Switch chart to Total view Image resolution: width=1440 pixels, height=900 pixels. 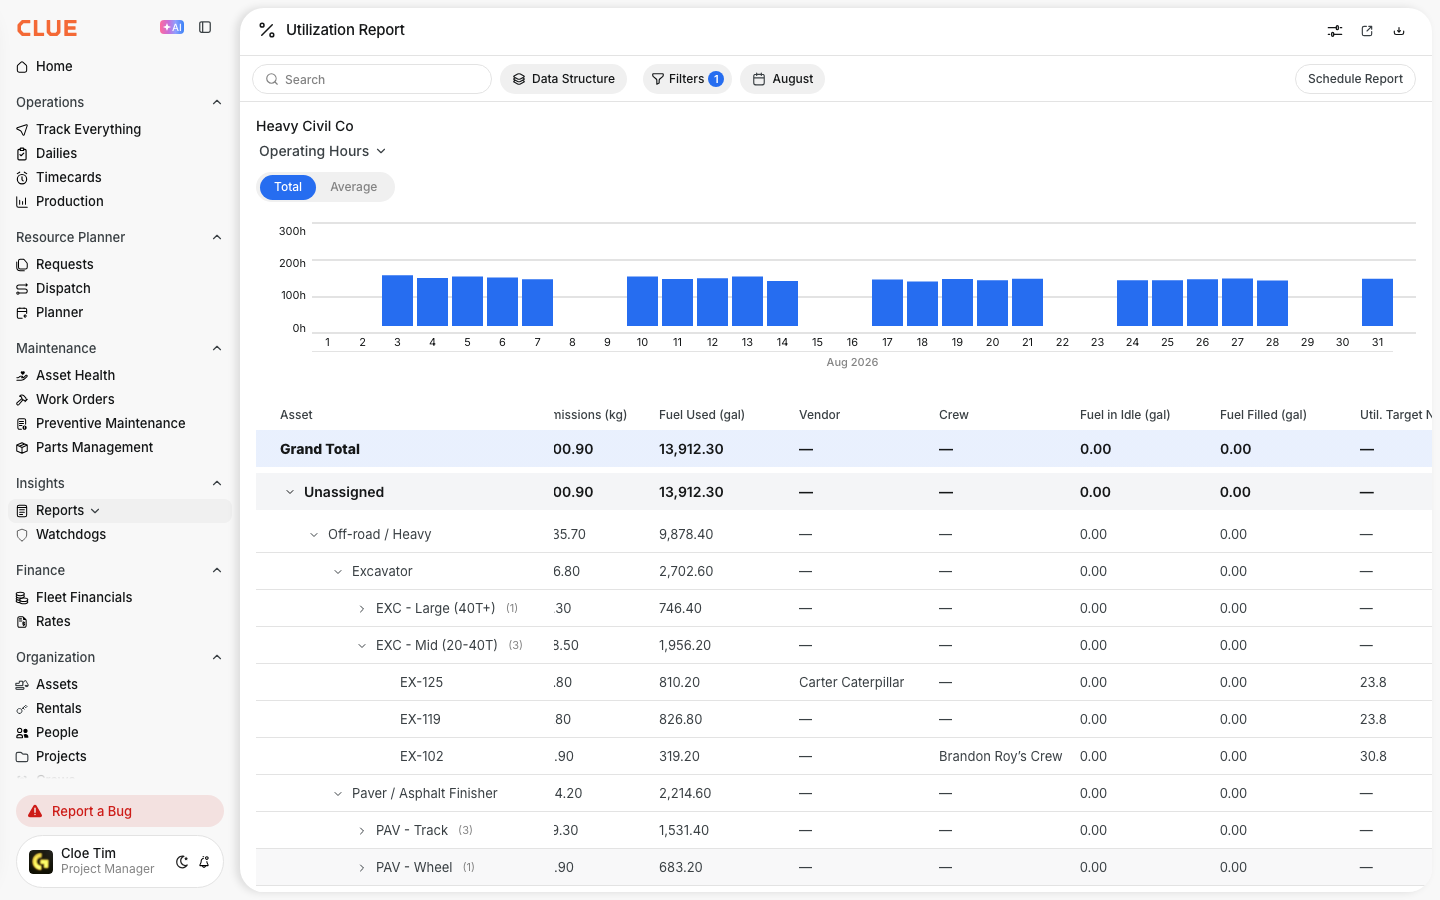coord(288,187)
